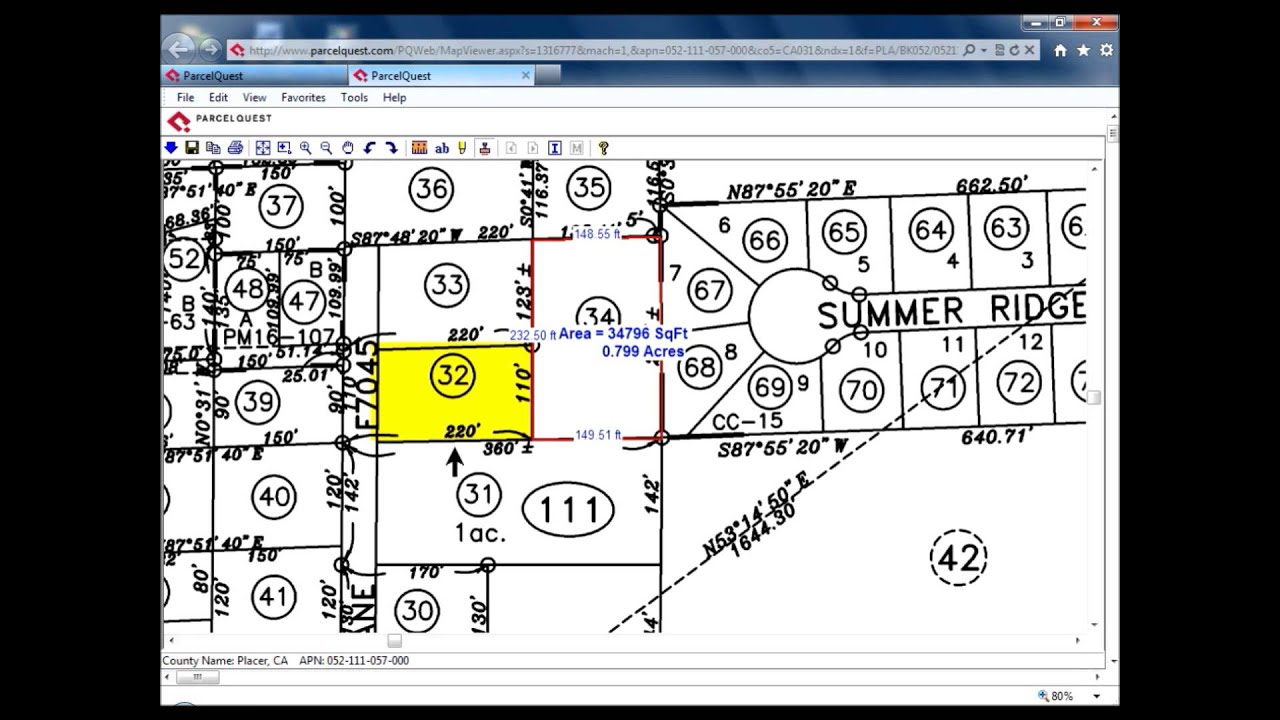
Task: Click parcel number 31 on map
Action: pyautogui.click(x=478, y=494)
